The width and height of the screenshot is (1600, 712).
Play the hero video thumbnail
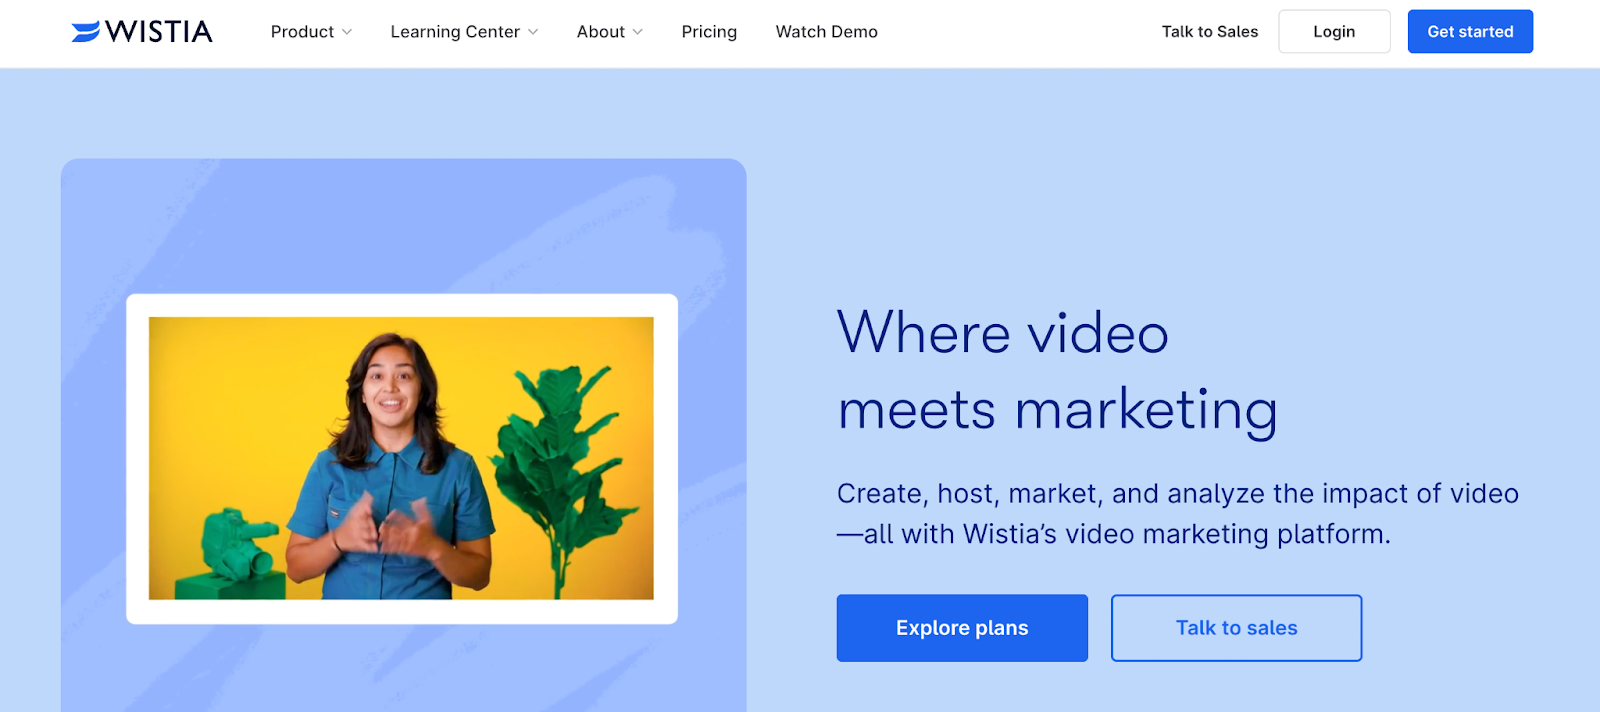click(x=401, y=459)
